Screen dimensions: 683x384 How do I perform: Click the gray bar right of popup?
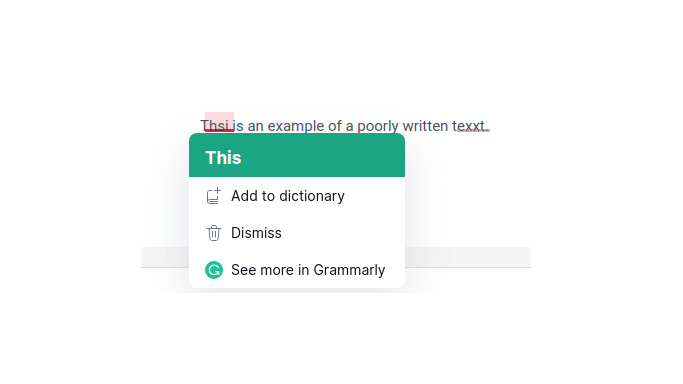pos(468,257)
